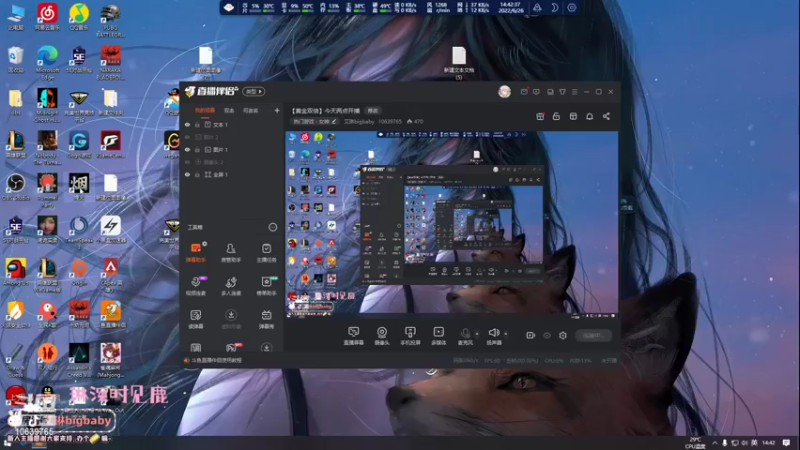Screen dimensions: 800x450
Task: Click the go-live button at bottom right
Action: coord(593,335)
